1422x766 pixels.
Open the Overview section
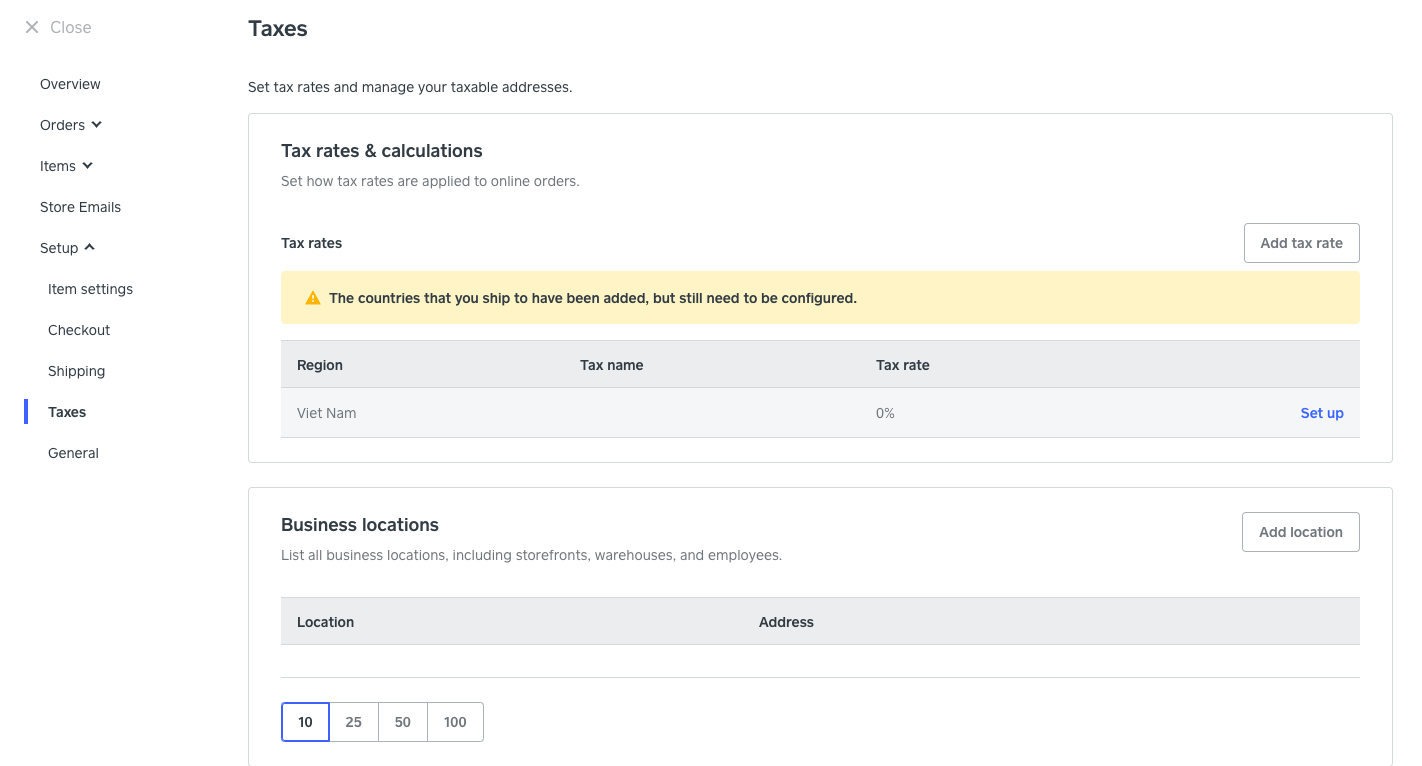70,84
